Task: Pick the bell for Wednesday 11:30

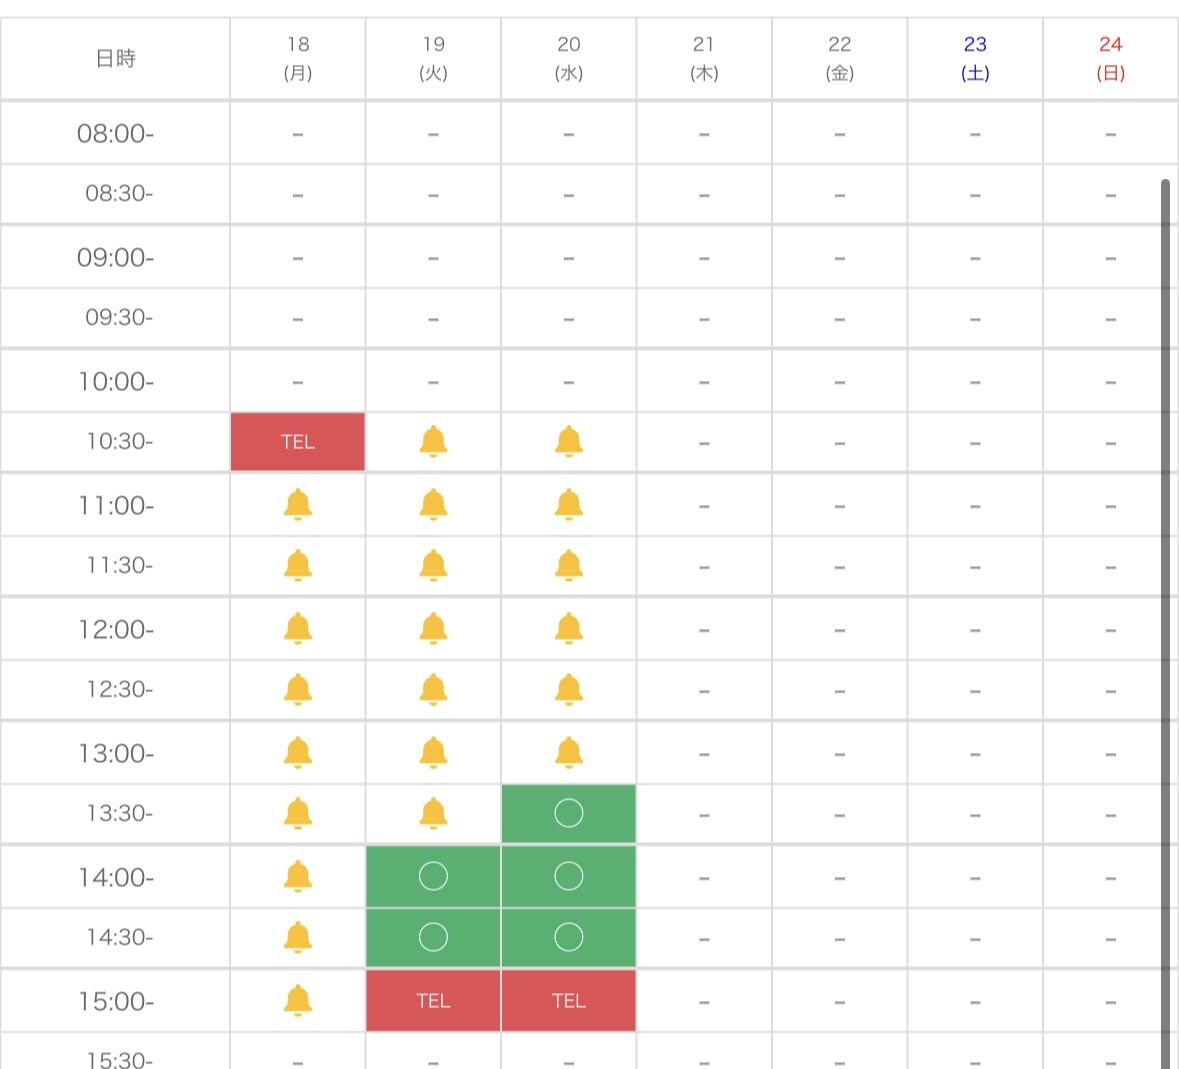Action: tap(568, 565)
